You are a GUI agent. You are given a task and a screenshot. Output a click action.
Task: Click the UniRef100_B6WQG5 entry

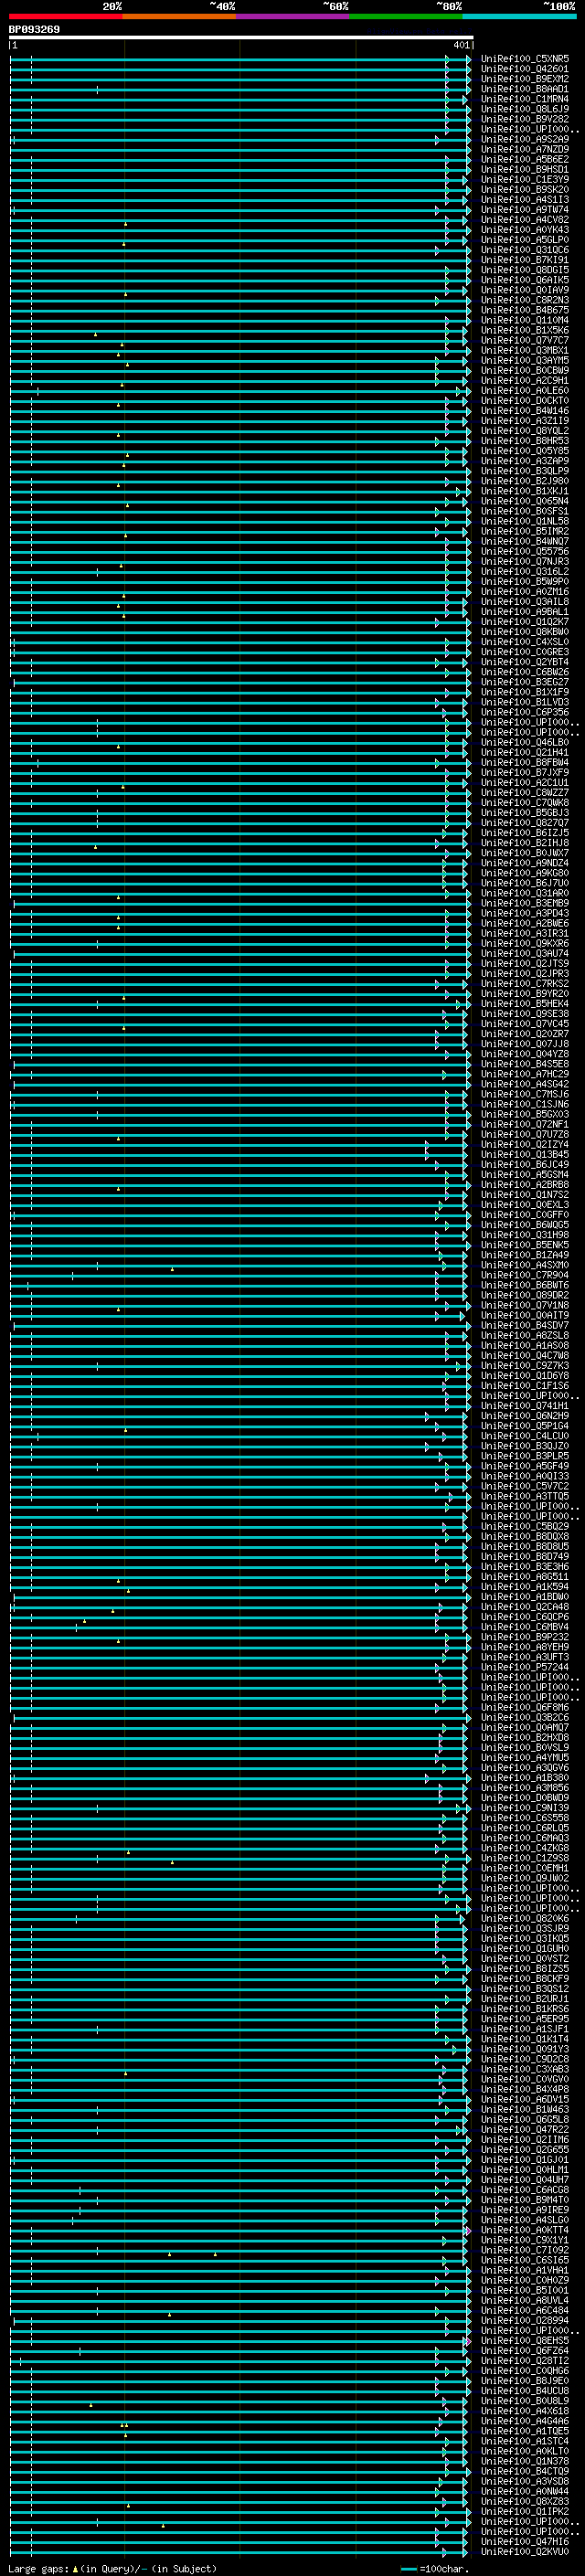click(x=525, y=1224)
